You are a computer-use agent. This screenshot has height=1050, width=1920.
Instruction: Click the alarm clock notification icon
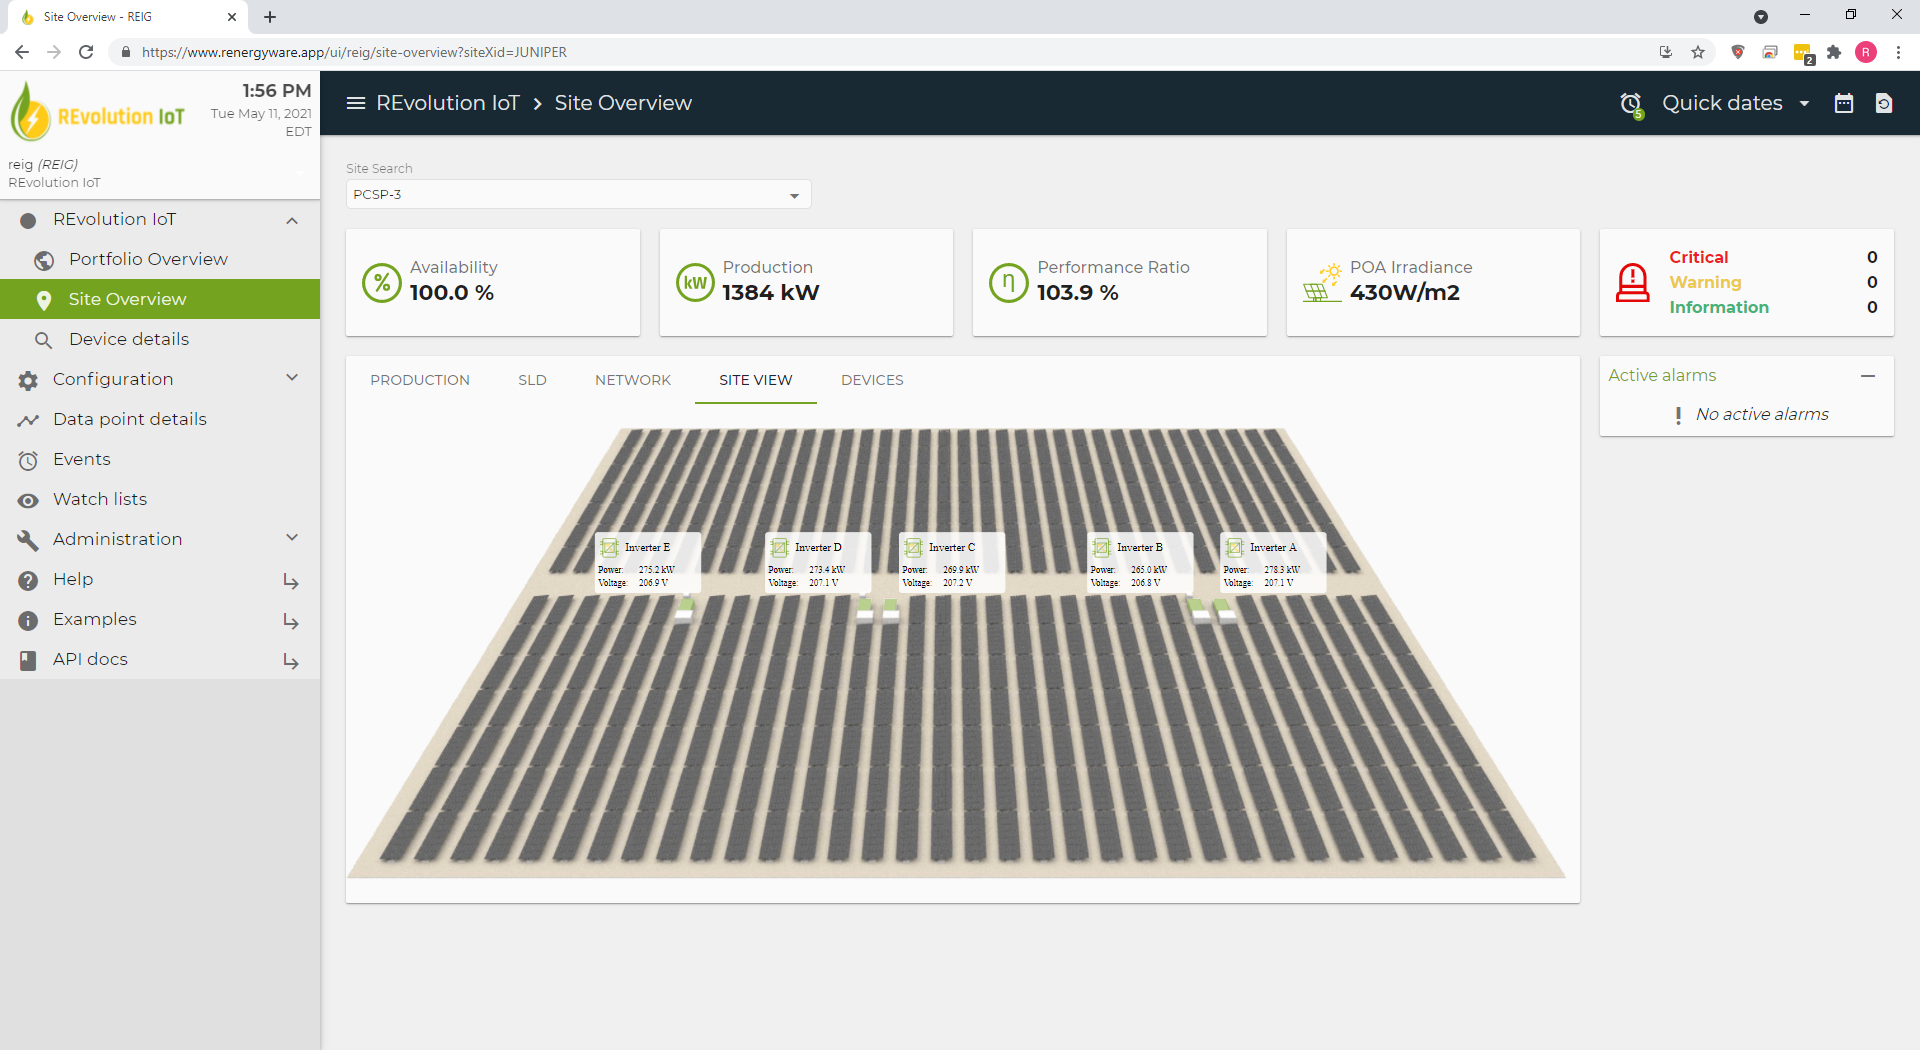click(x=1631, y=104)
